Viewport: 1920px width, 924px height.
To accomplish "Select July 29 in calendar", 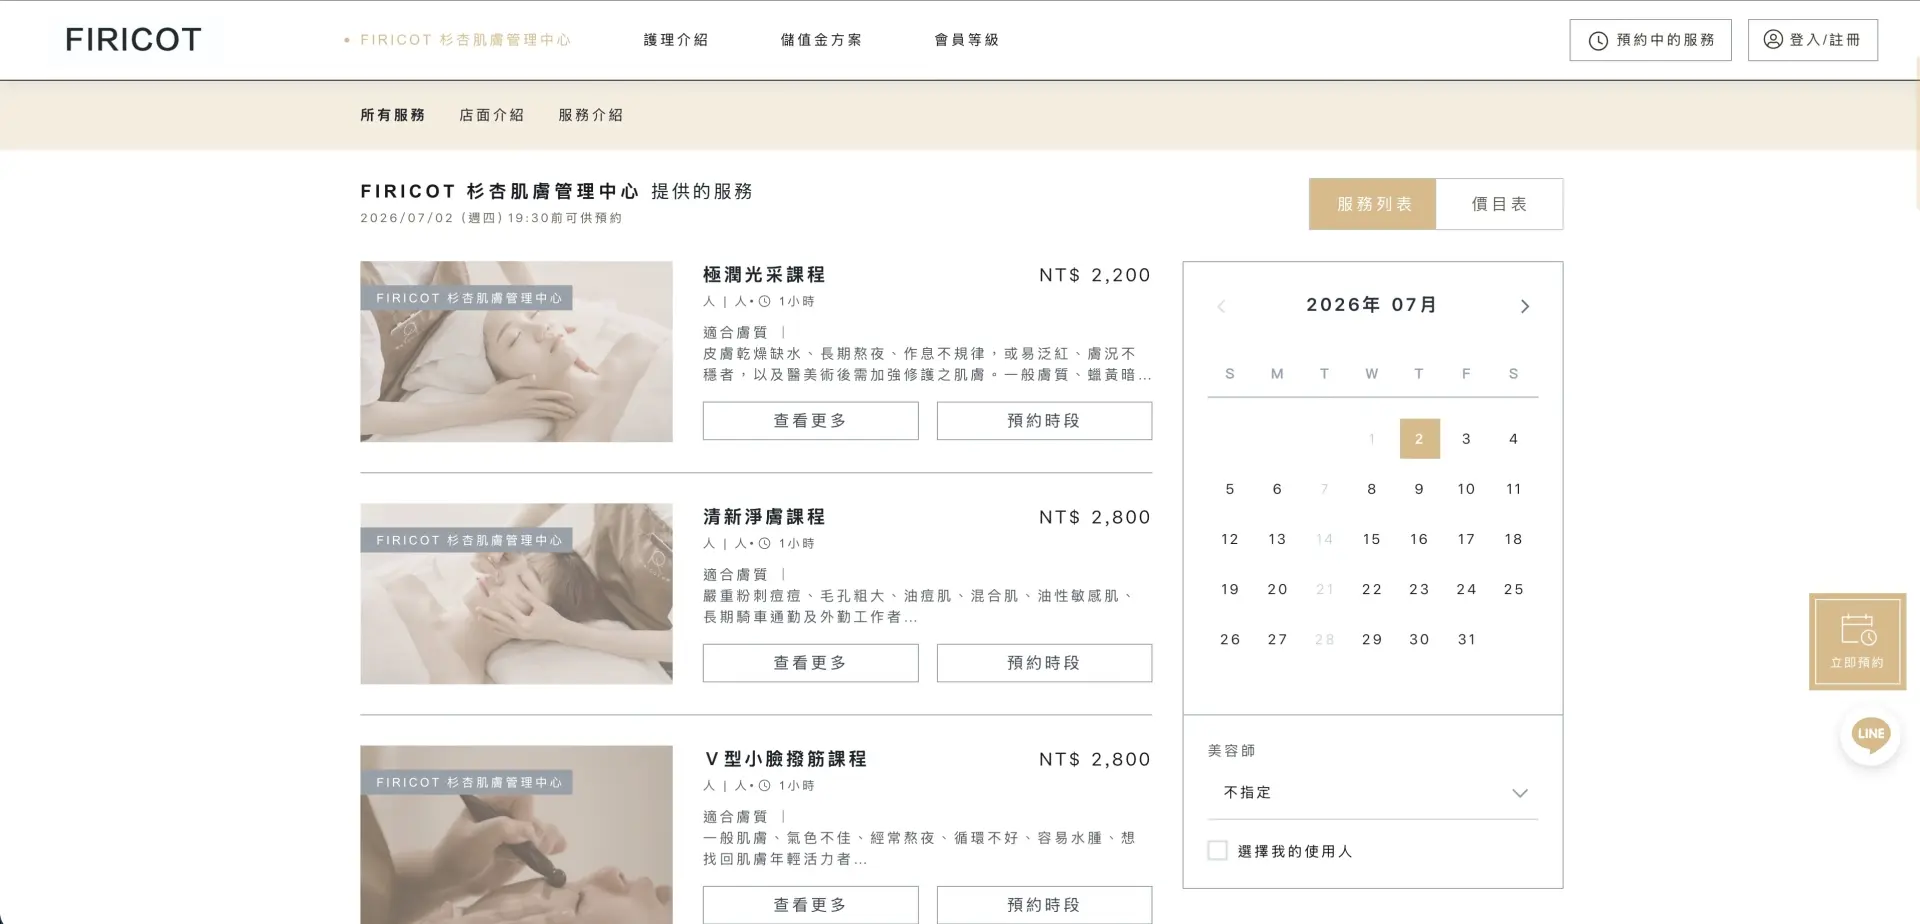I will [1372, 639].
